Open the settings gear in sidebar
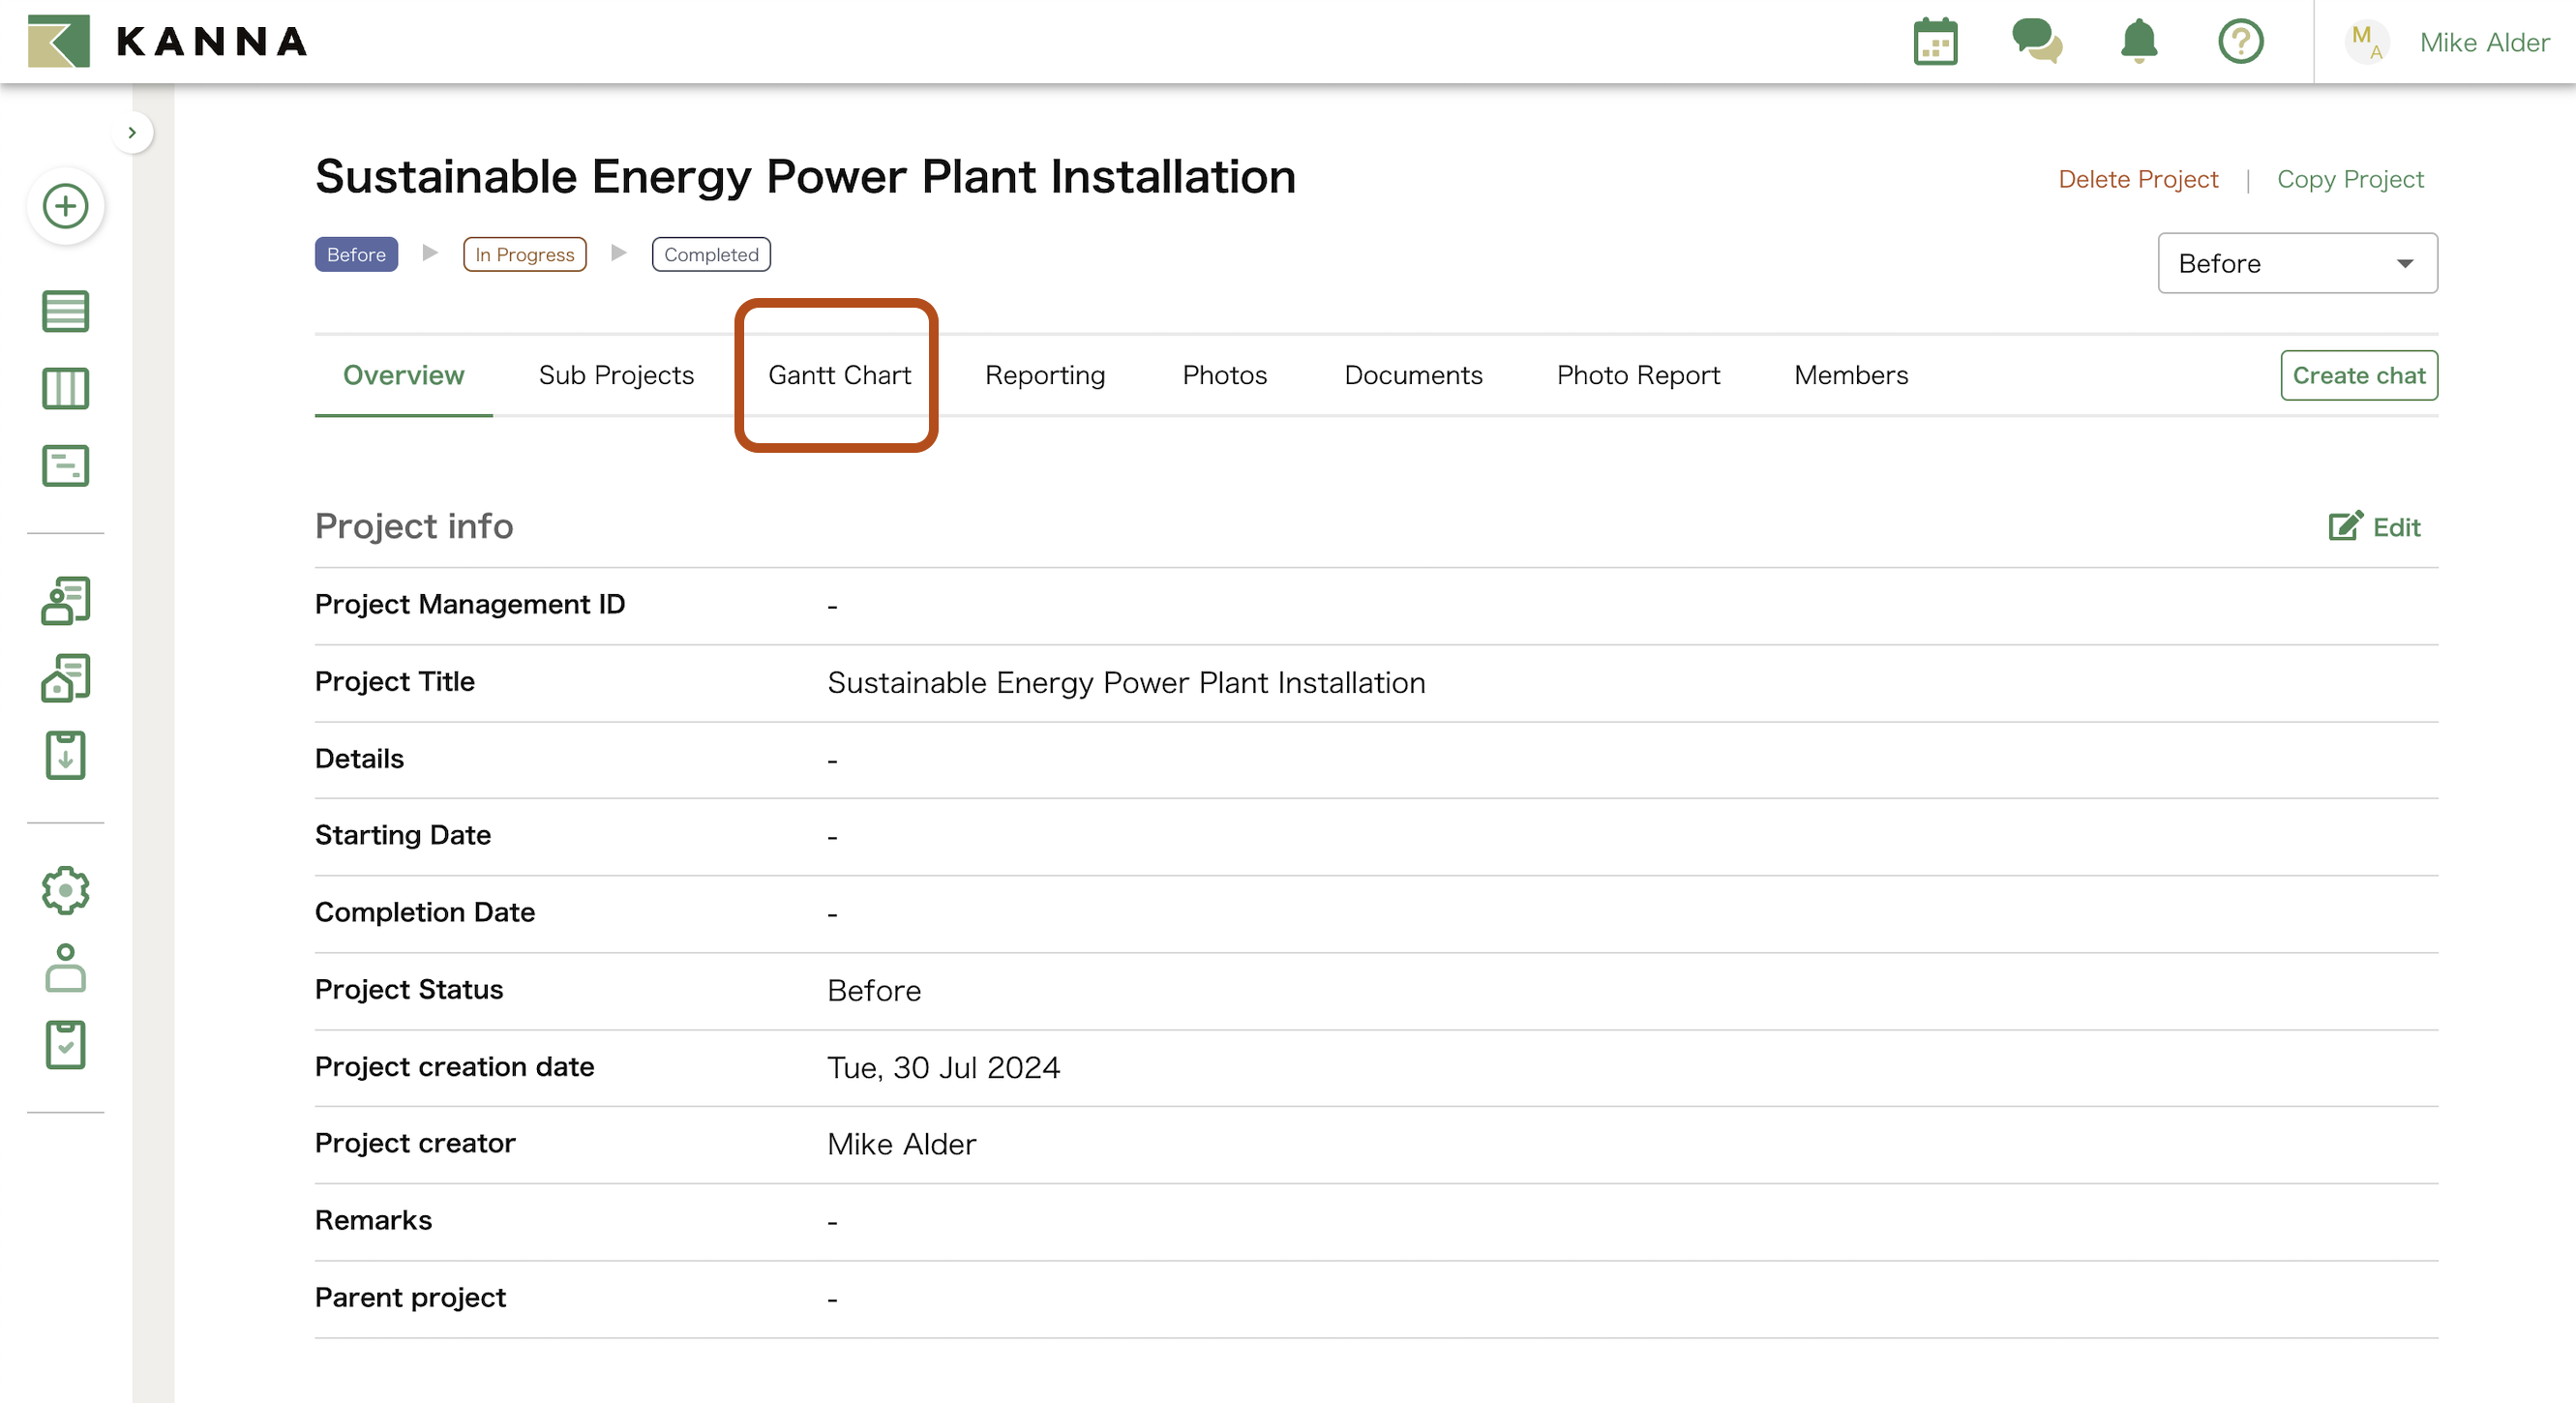This screenshot has width=2576, height=1403. 66,889
